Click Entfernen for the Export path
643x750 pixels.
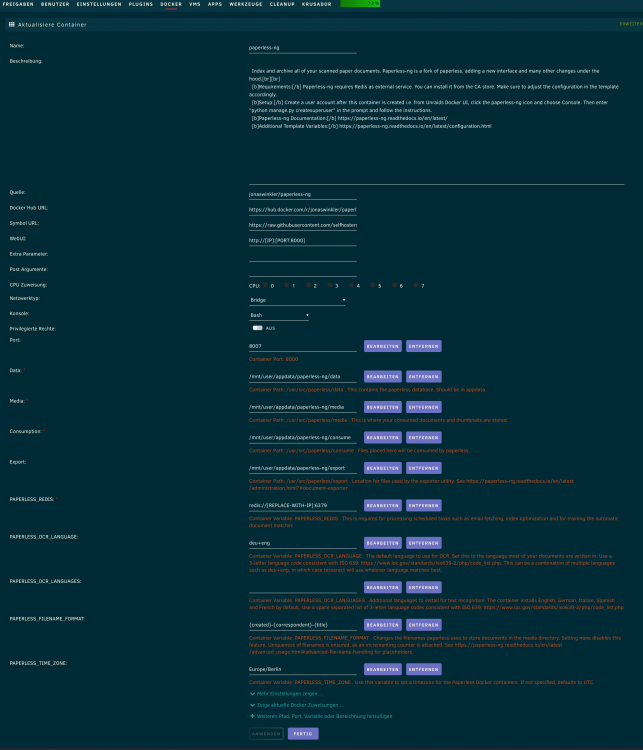[424, 468]
